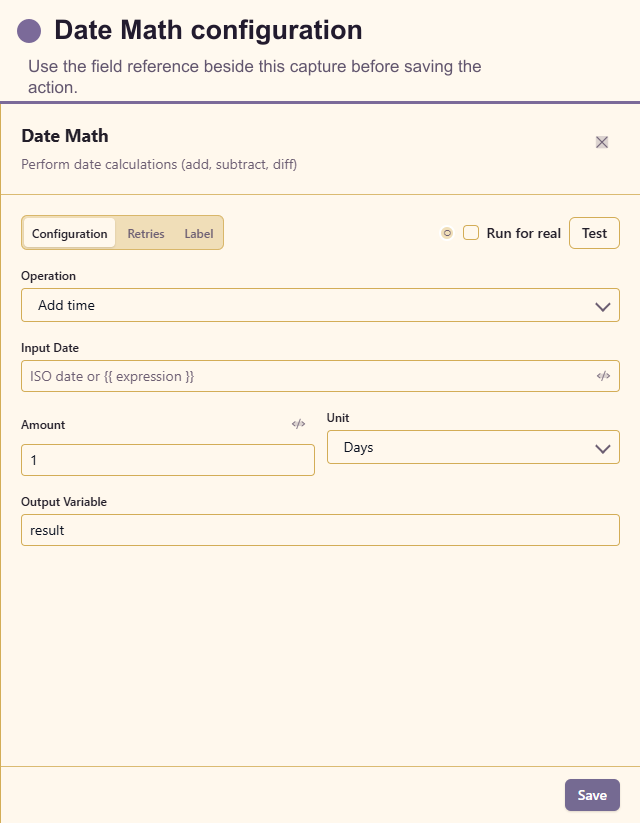The width and height of the screenshot is (640, 823).
Task: Close the Date Math panel
Action: (602, 142)
